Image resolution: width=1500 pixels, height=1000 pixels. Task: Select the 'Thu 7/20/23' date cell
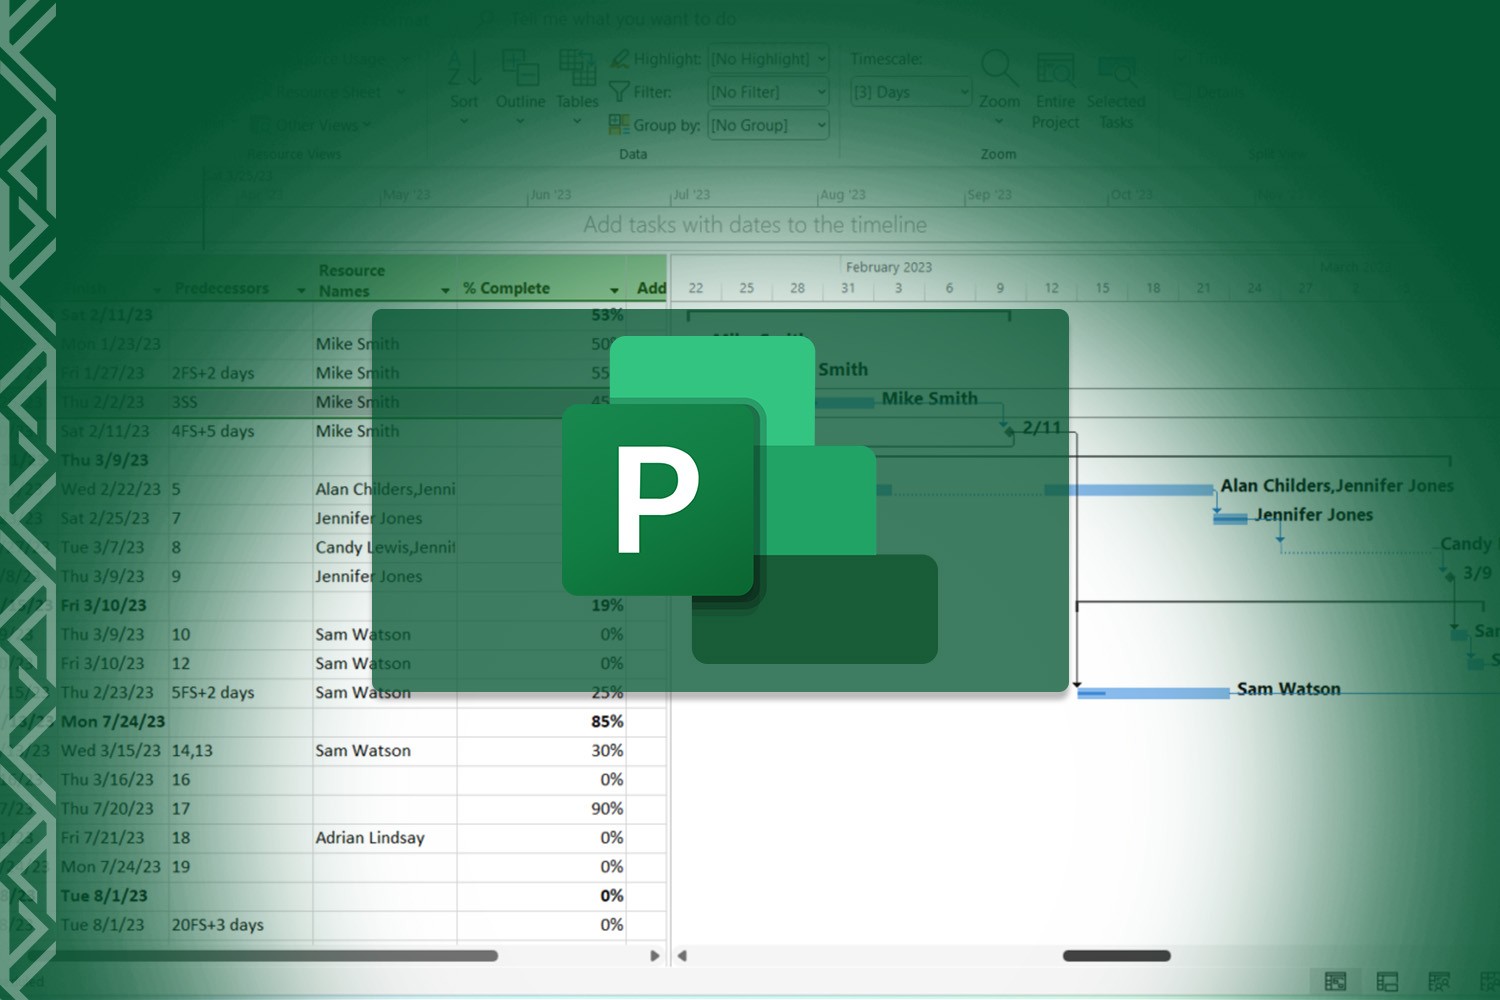pos(112,808)
